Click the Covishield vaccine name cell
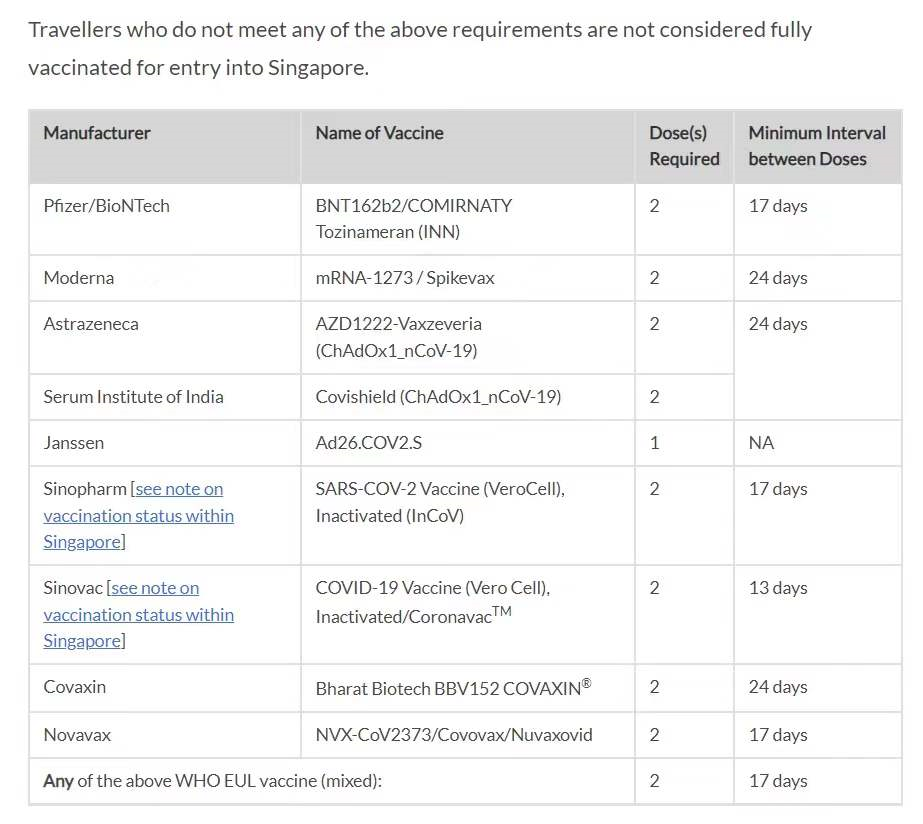The height and width of the screenshot is (824, 923). 438,397
